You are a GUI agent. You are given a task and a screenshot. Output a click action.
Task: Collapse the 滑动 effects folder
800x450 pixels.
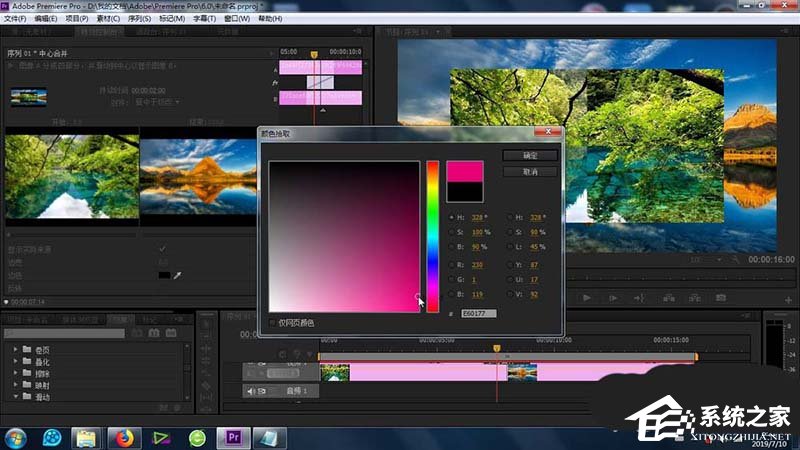point(16,397)
